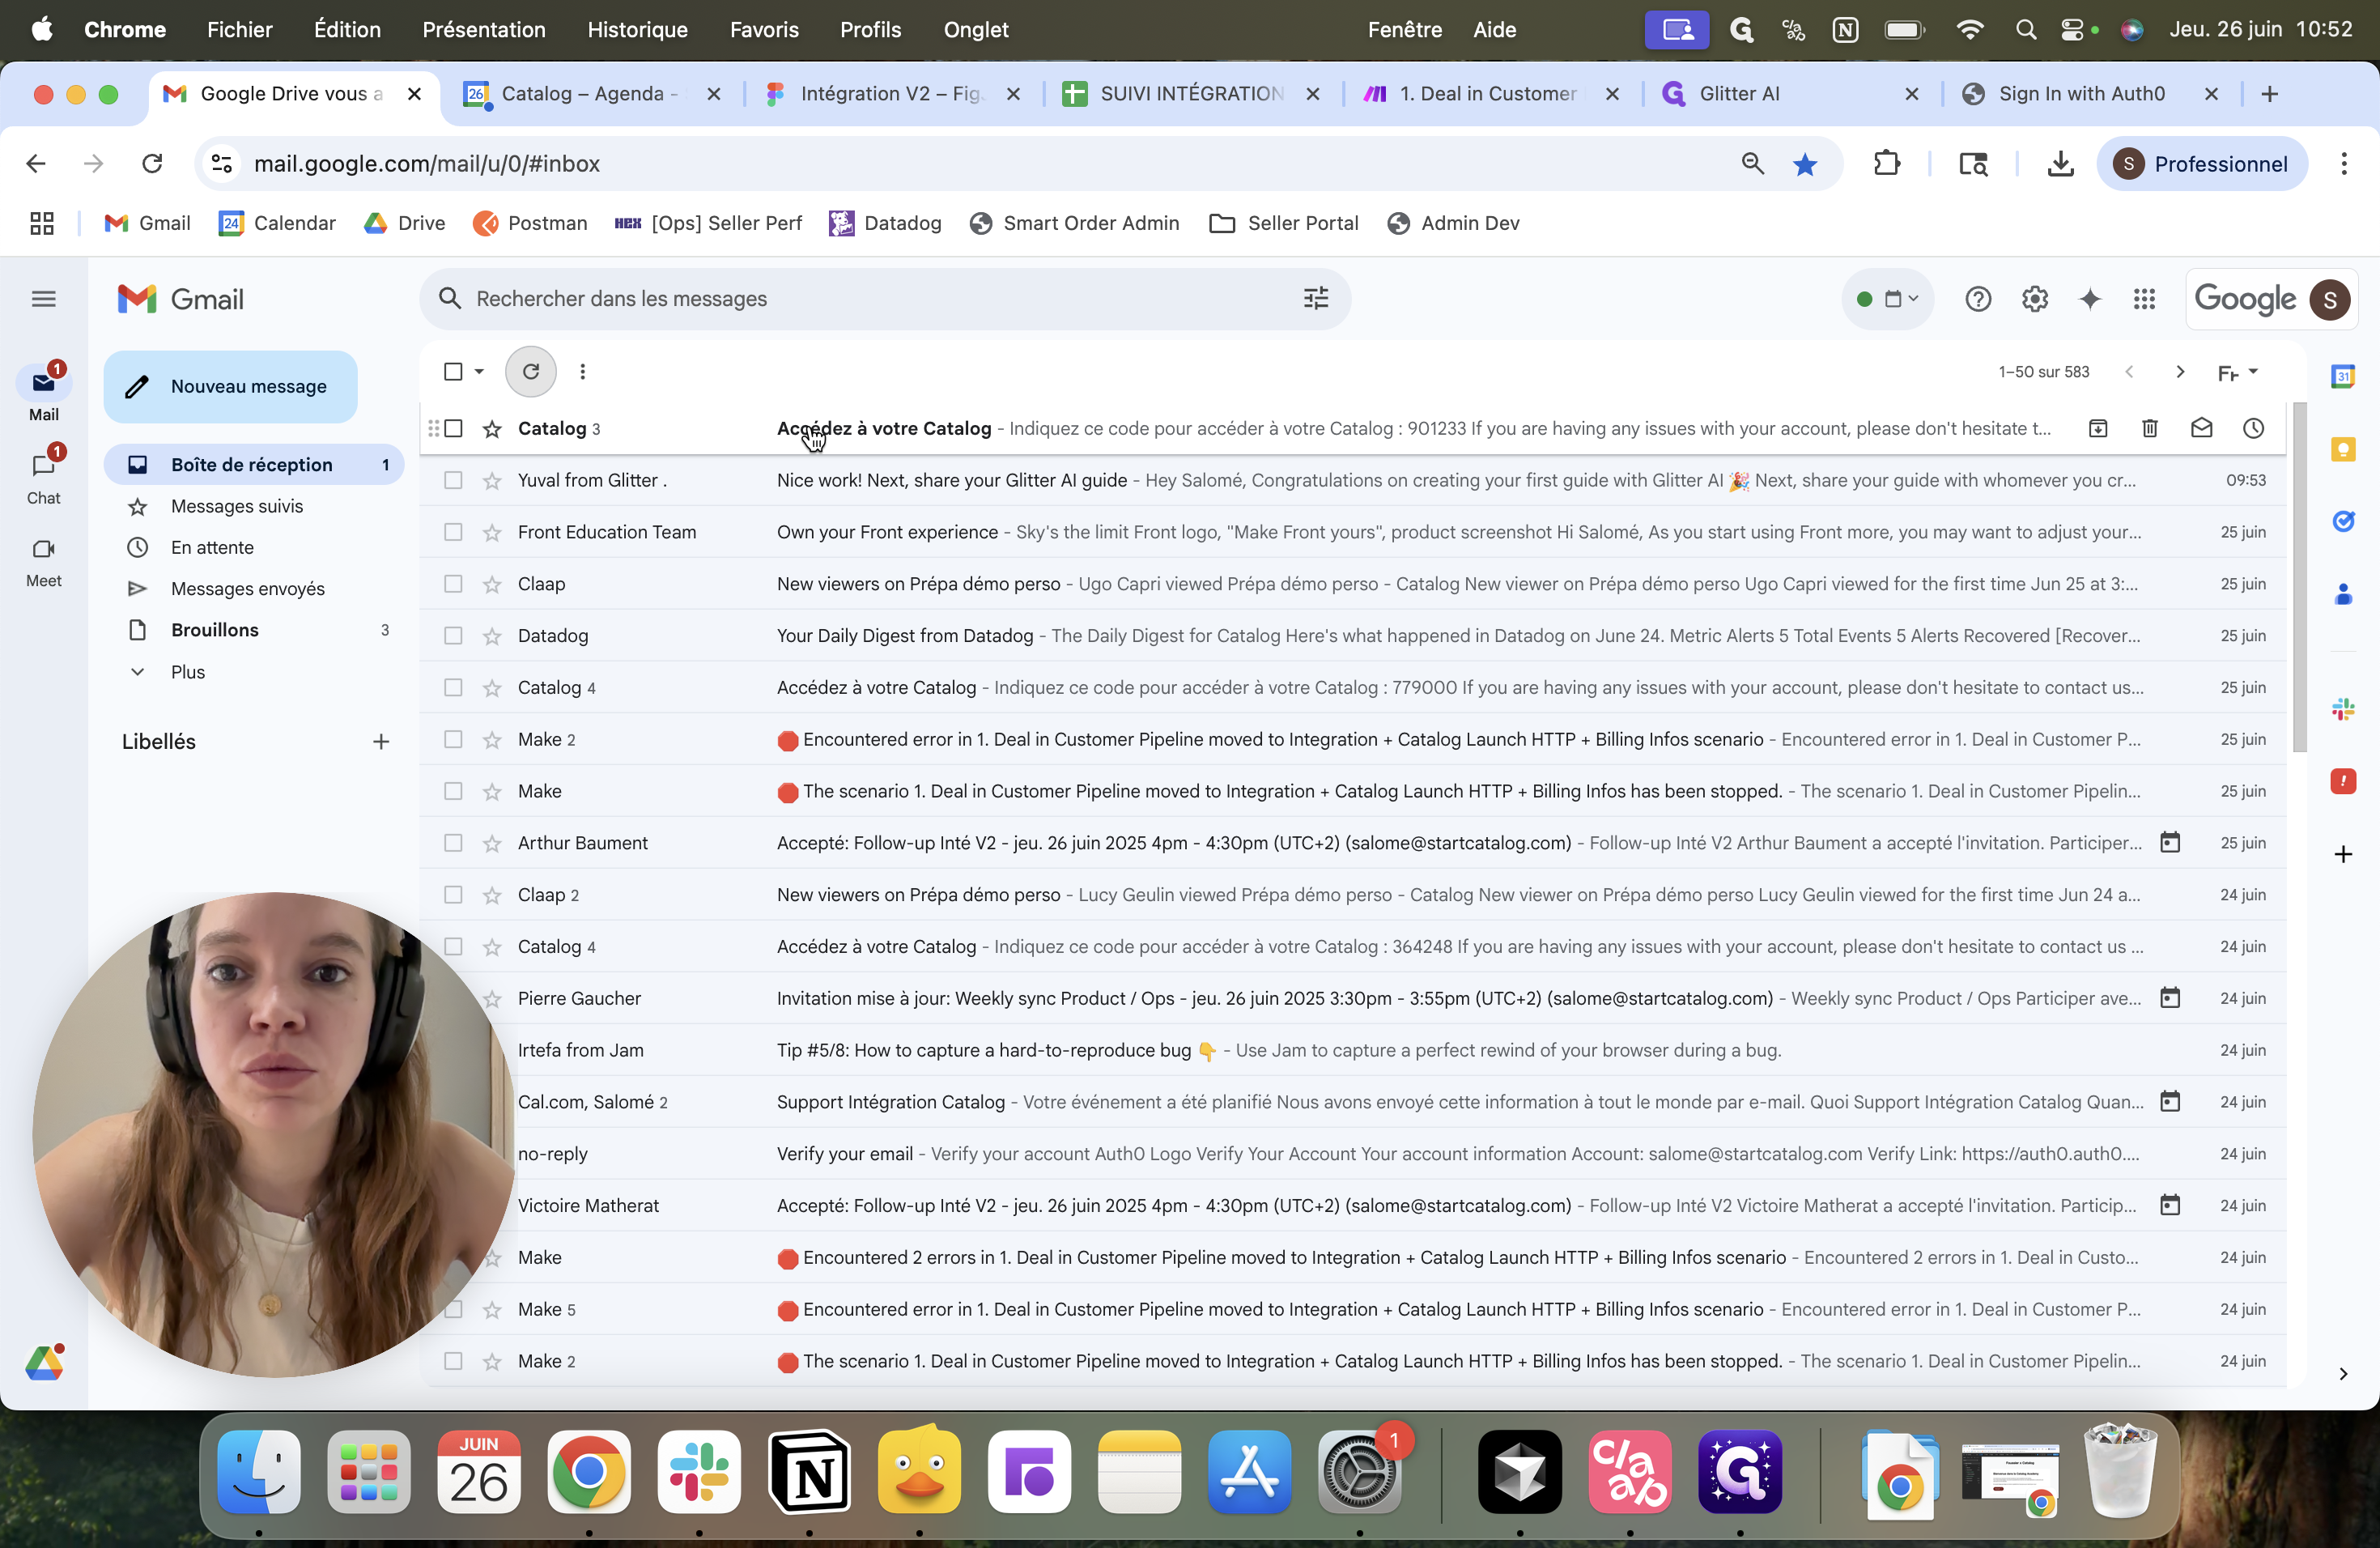
Task: Create new label with plus icon next to Libellés
Action: pyautogui.click(x=381, y=742)
